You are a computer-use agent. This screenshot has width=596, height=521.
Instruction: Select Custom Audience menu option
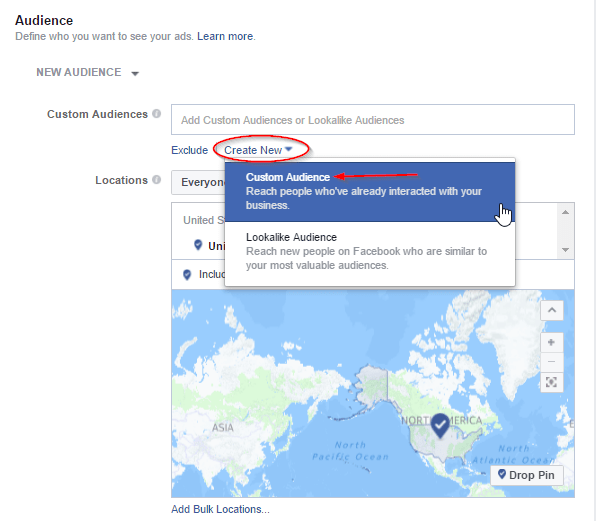pyautogui.click(x=370, y=192)
